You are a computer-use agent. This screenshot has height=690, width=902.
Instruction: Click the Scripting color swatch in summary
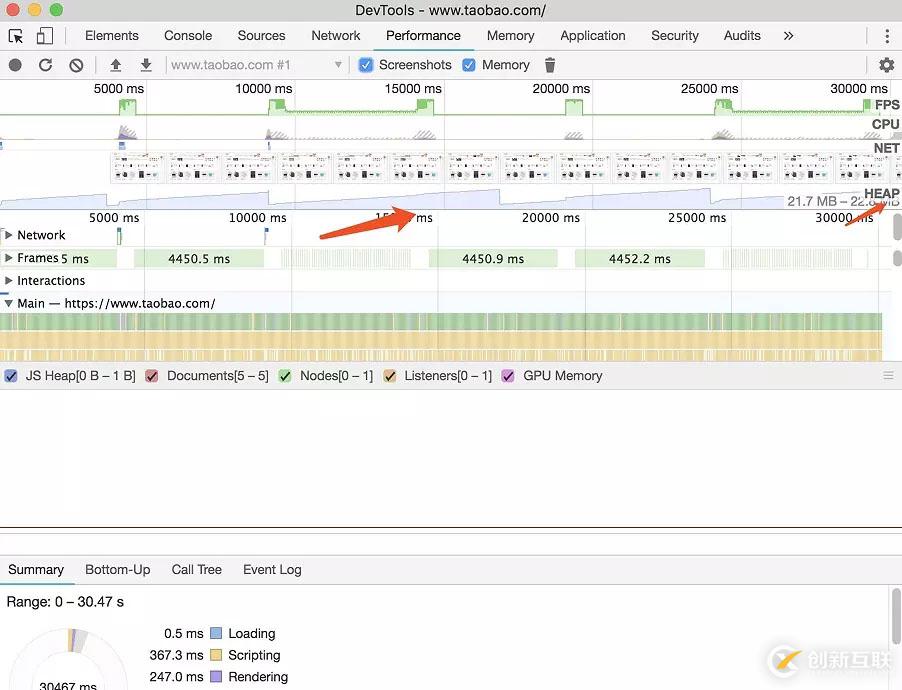(216, 655)
